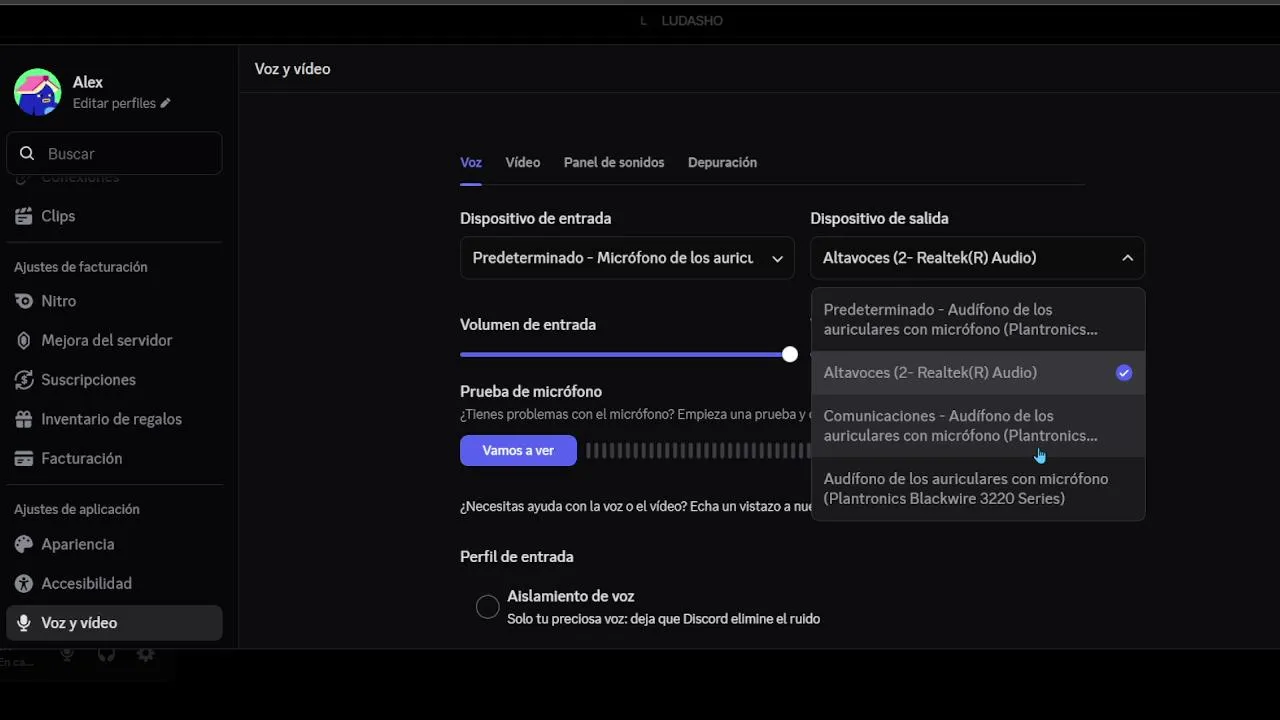The height and width of the screenshot is (720, 1280).
Task: Click the Ajustes de aplicación section header
Action: point(77,509)
